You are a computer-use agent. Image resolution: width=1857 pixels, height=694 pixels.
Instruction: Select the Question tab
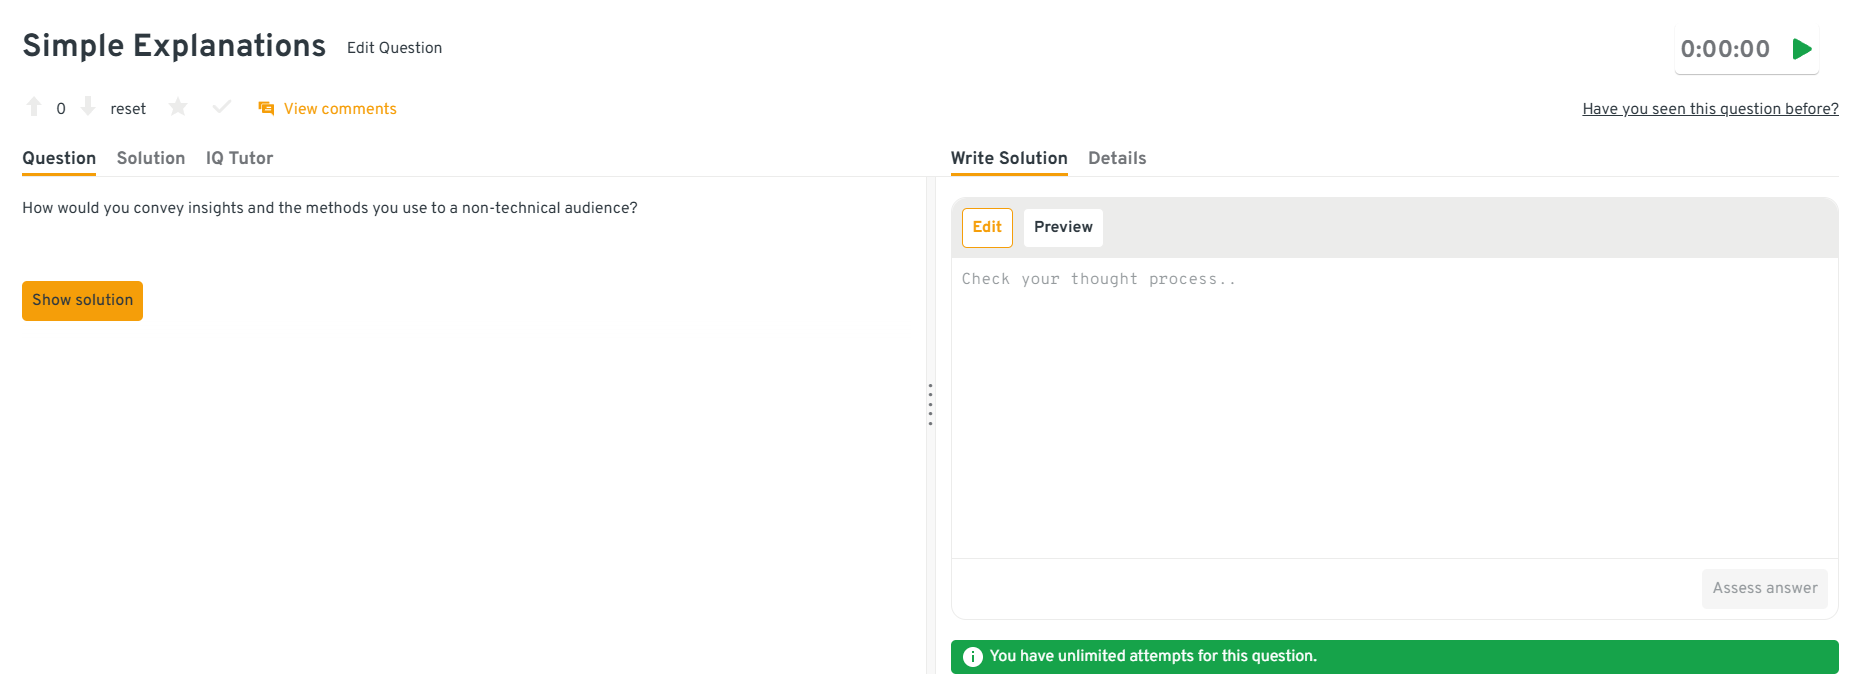click(59, 158)
